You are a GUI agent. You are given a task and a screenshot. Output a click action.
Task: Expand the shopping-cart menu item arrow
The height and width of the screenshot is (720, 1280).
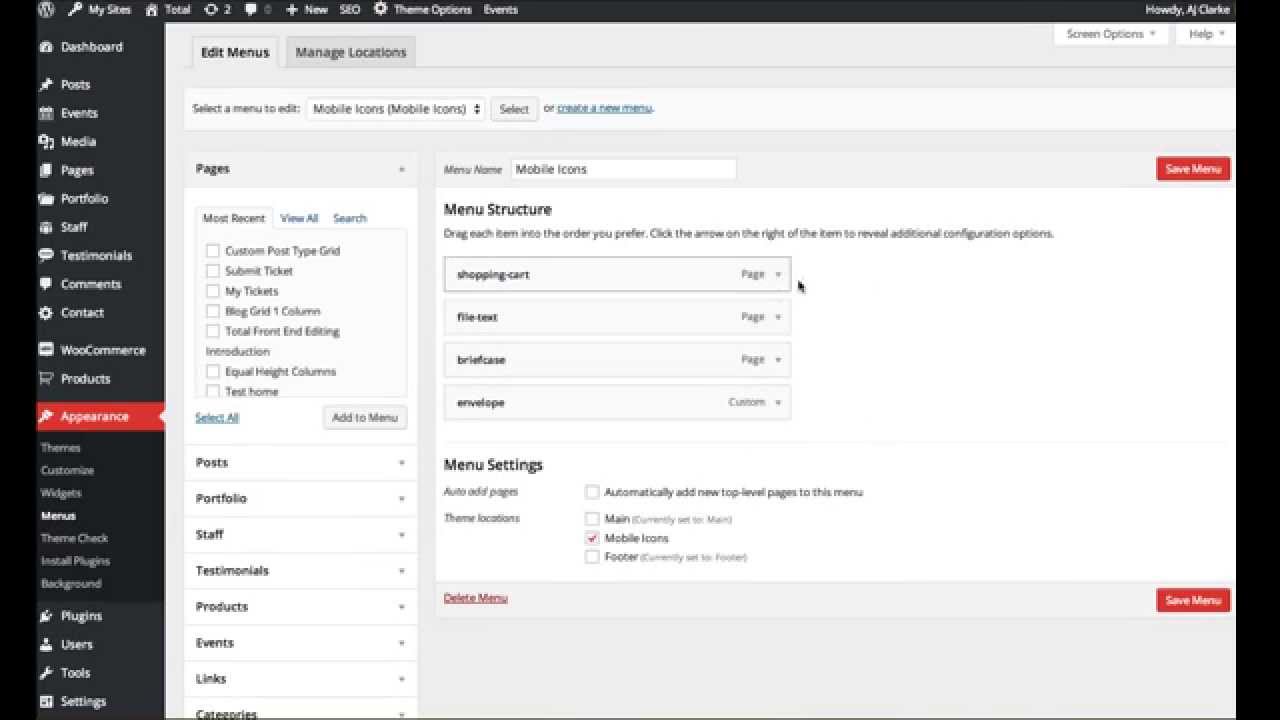[778, 274]
